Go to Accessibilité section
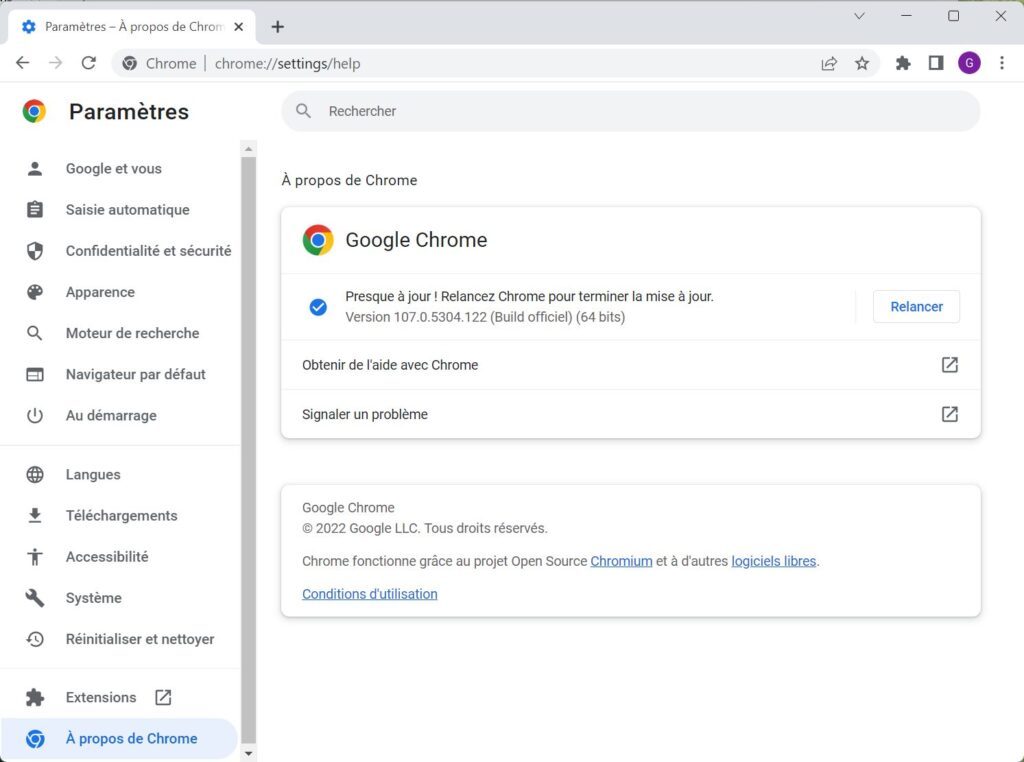 point(120,557)
